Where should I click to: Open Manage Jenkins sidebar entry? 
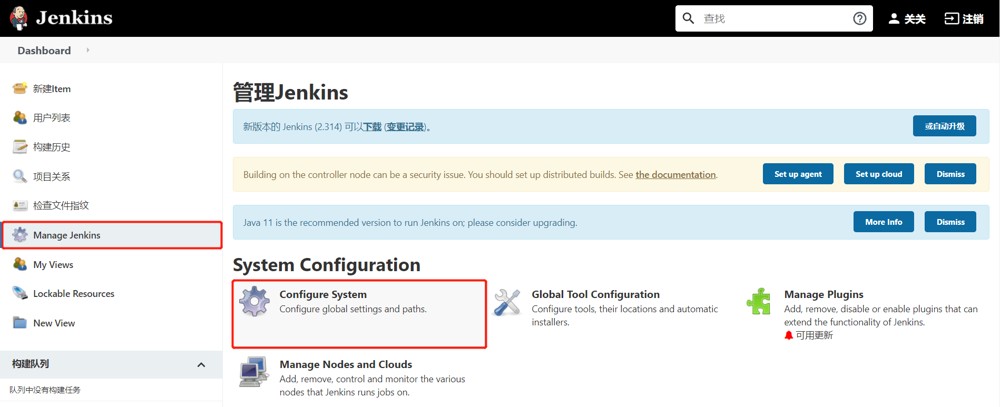66,235
